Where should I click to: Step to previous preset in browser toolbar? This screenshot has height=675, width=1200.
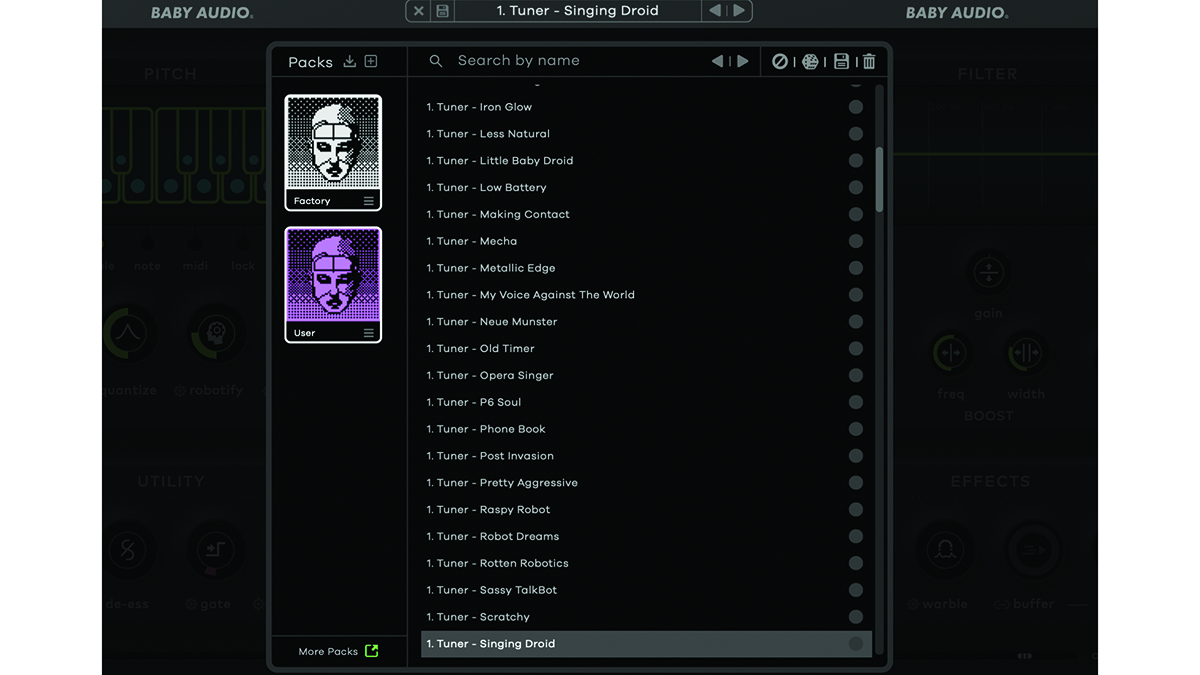pyautogui.click(x=717, y=61)
